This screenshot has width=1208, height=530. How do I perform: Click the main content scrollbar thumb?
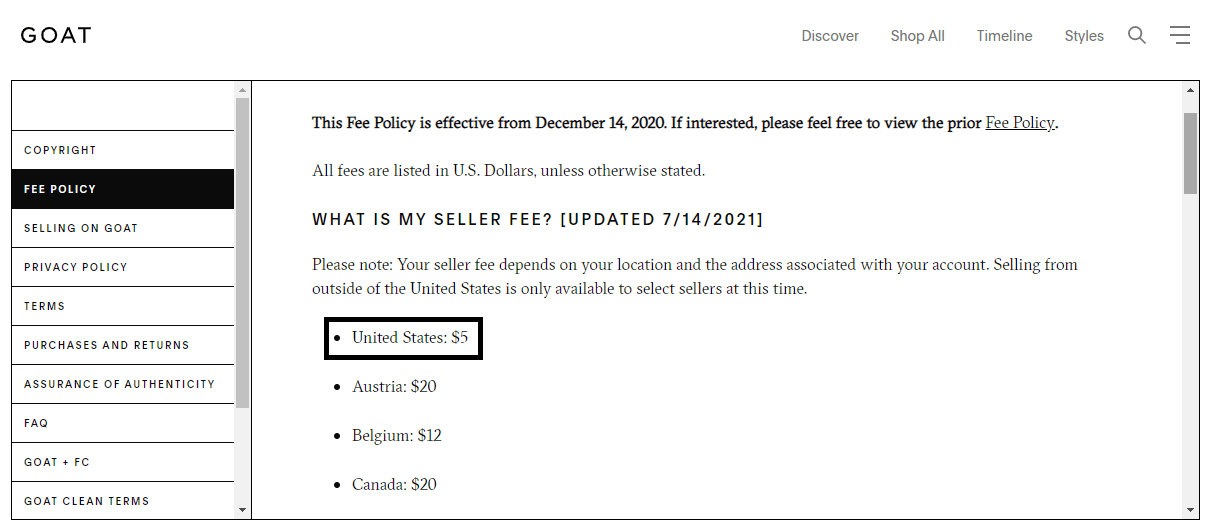[x=1190, y=153]
